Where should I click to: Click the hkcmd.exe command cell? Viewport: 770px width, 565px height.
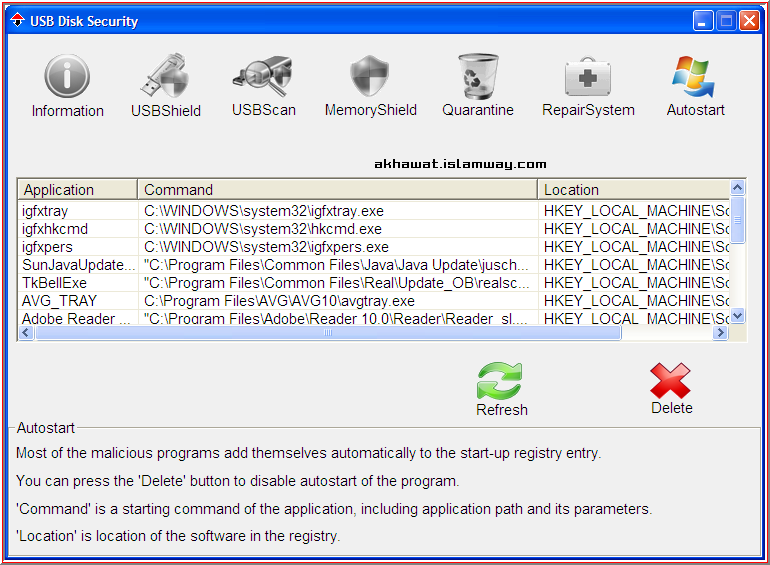point(338,229)
